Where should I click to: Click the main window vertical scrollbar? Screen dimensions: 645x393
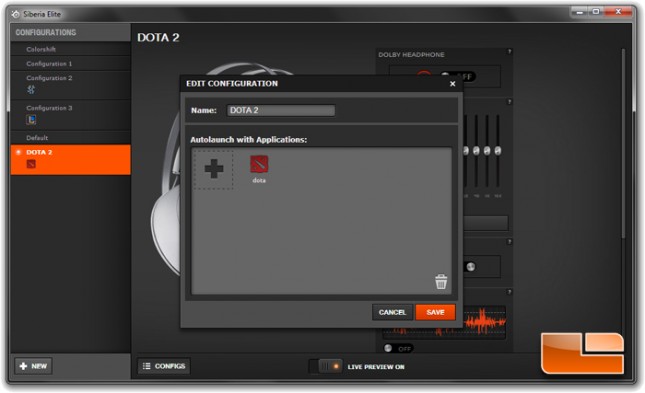coord(623,143)
